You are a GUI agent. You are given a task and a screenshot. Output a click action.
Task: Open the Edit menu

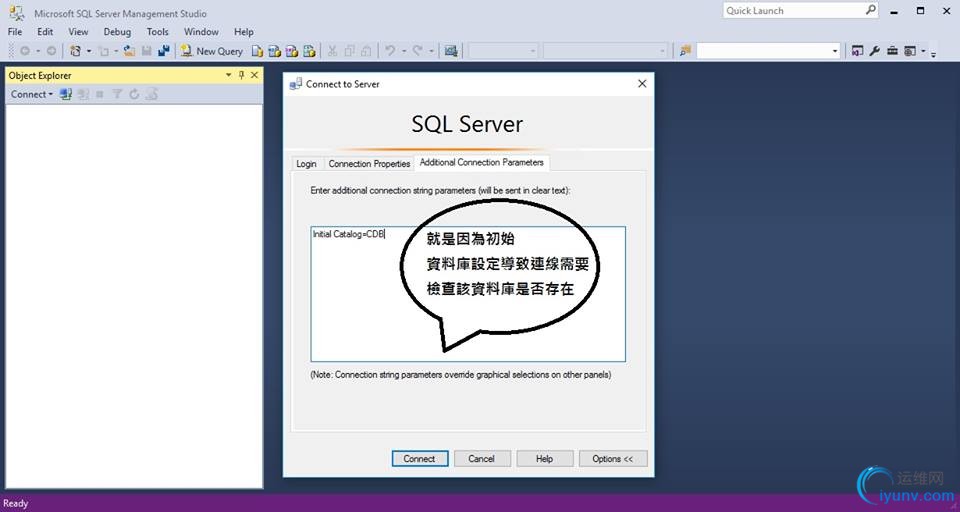pos(45,32)
